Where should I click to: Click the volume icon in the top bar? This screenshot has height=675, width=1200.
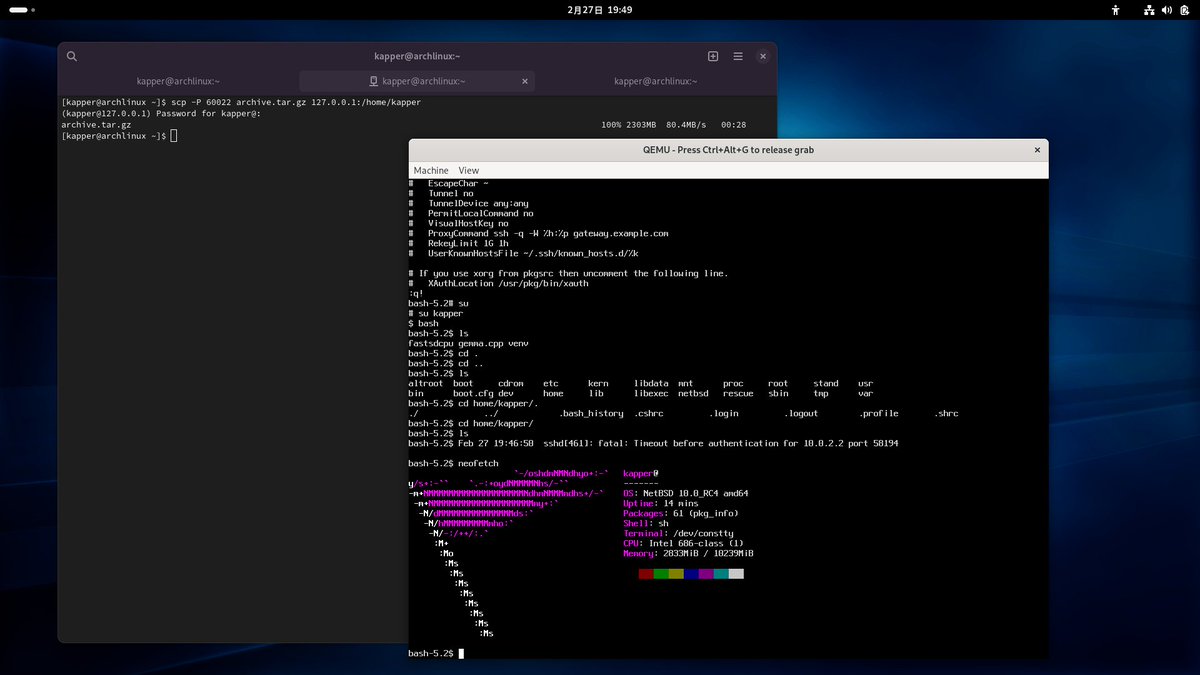point(1166,10)
